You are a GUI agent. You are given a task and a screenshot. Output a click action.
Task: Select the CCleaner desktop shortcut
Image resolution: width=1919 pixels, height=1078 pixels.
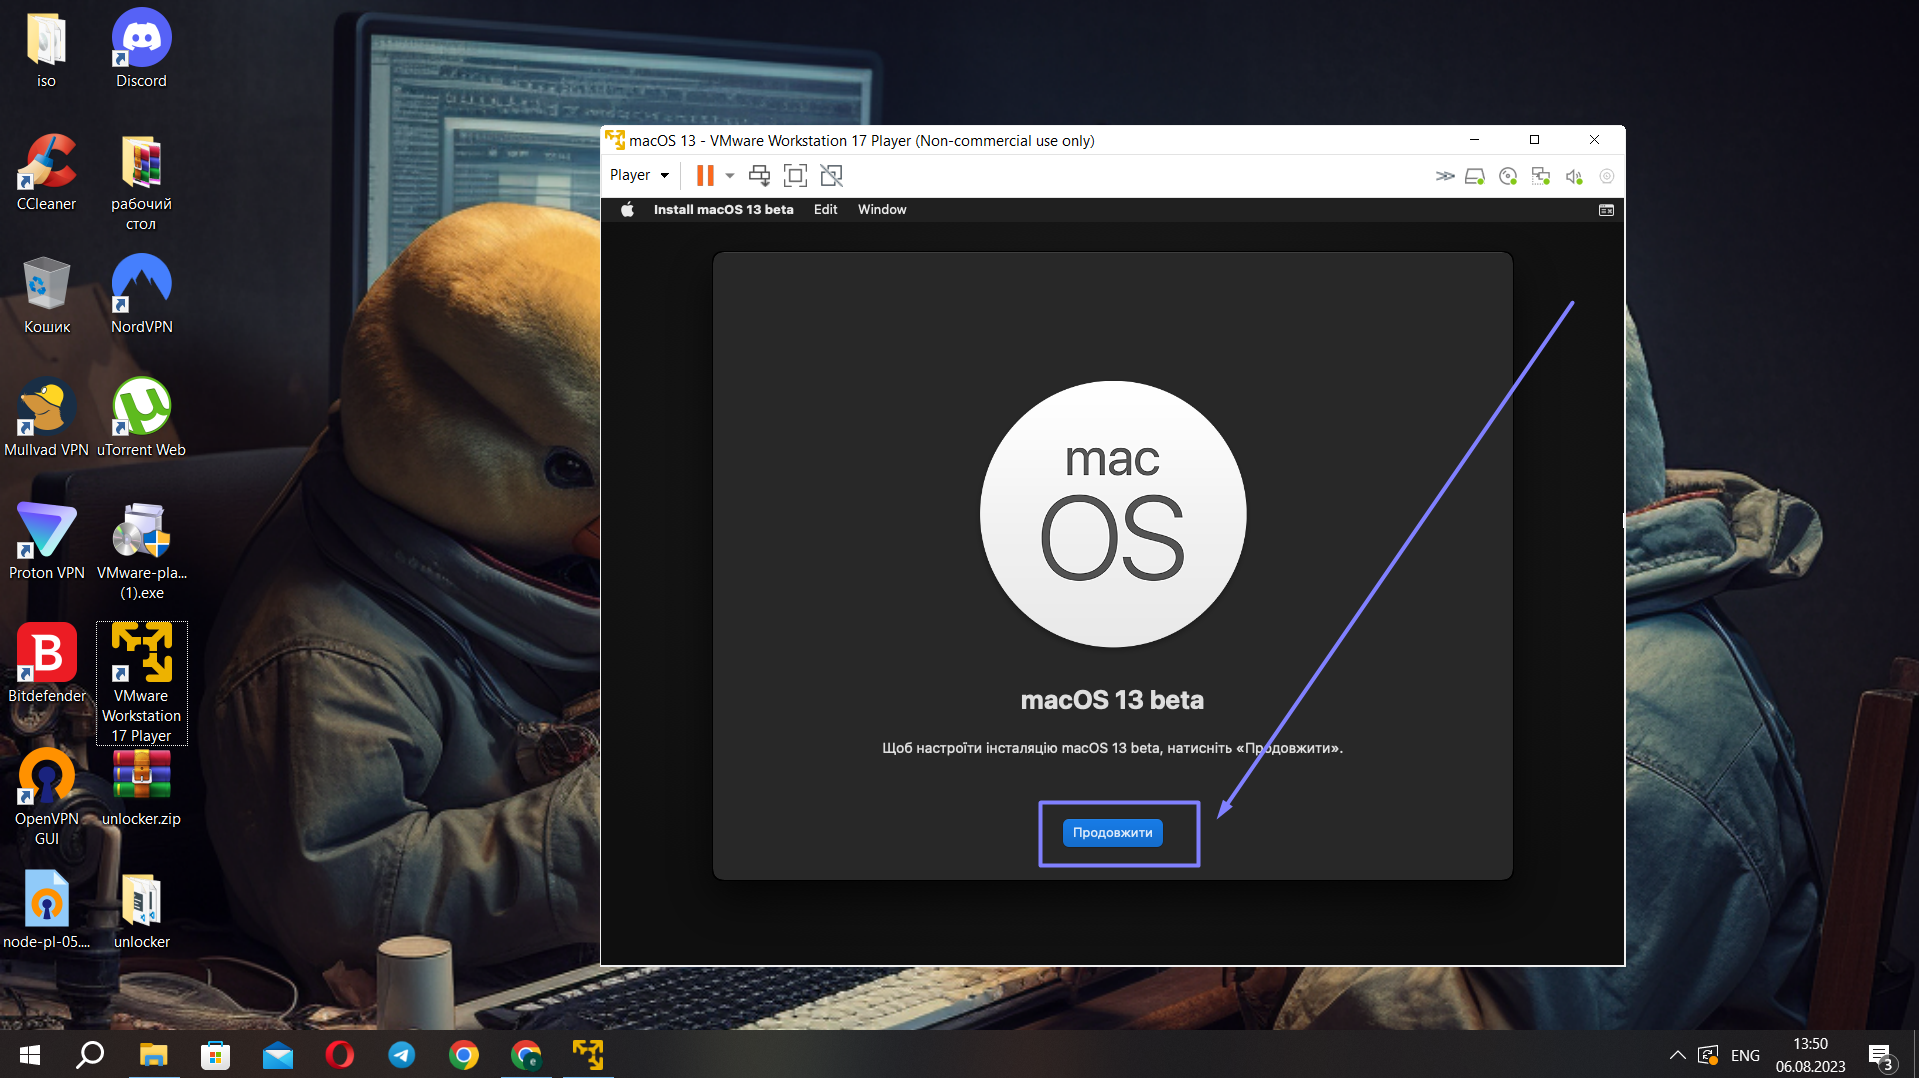click(x=46, y=172)
